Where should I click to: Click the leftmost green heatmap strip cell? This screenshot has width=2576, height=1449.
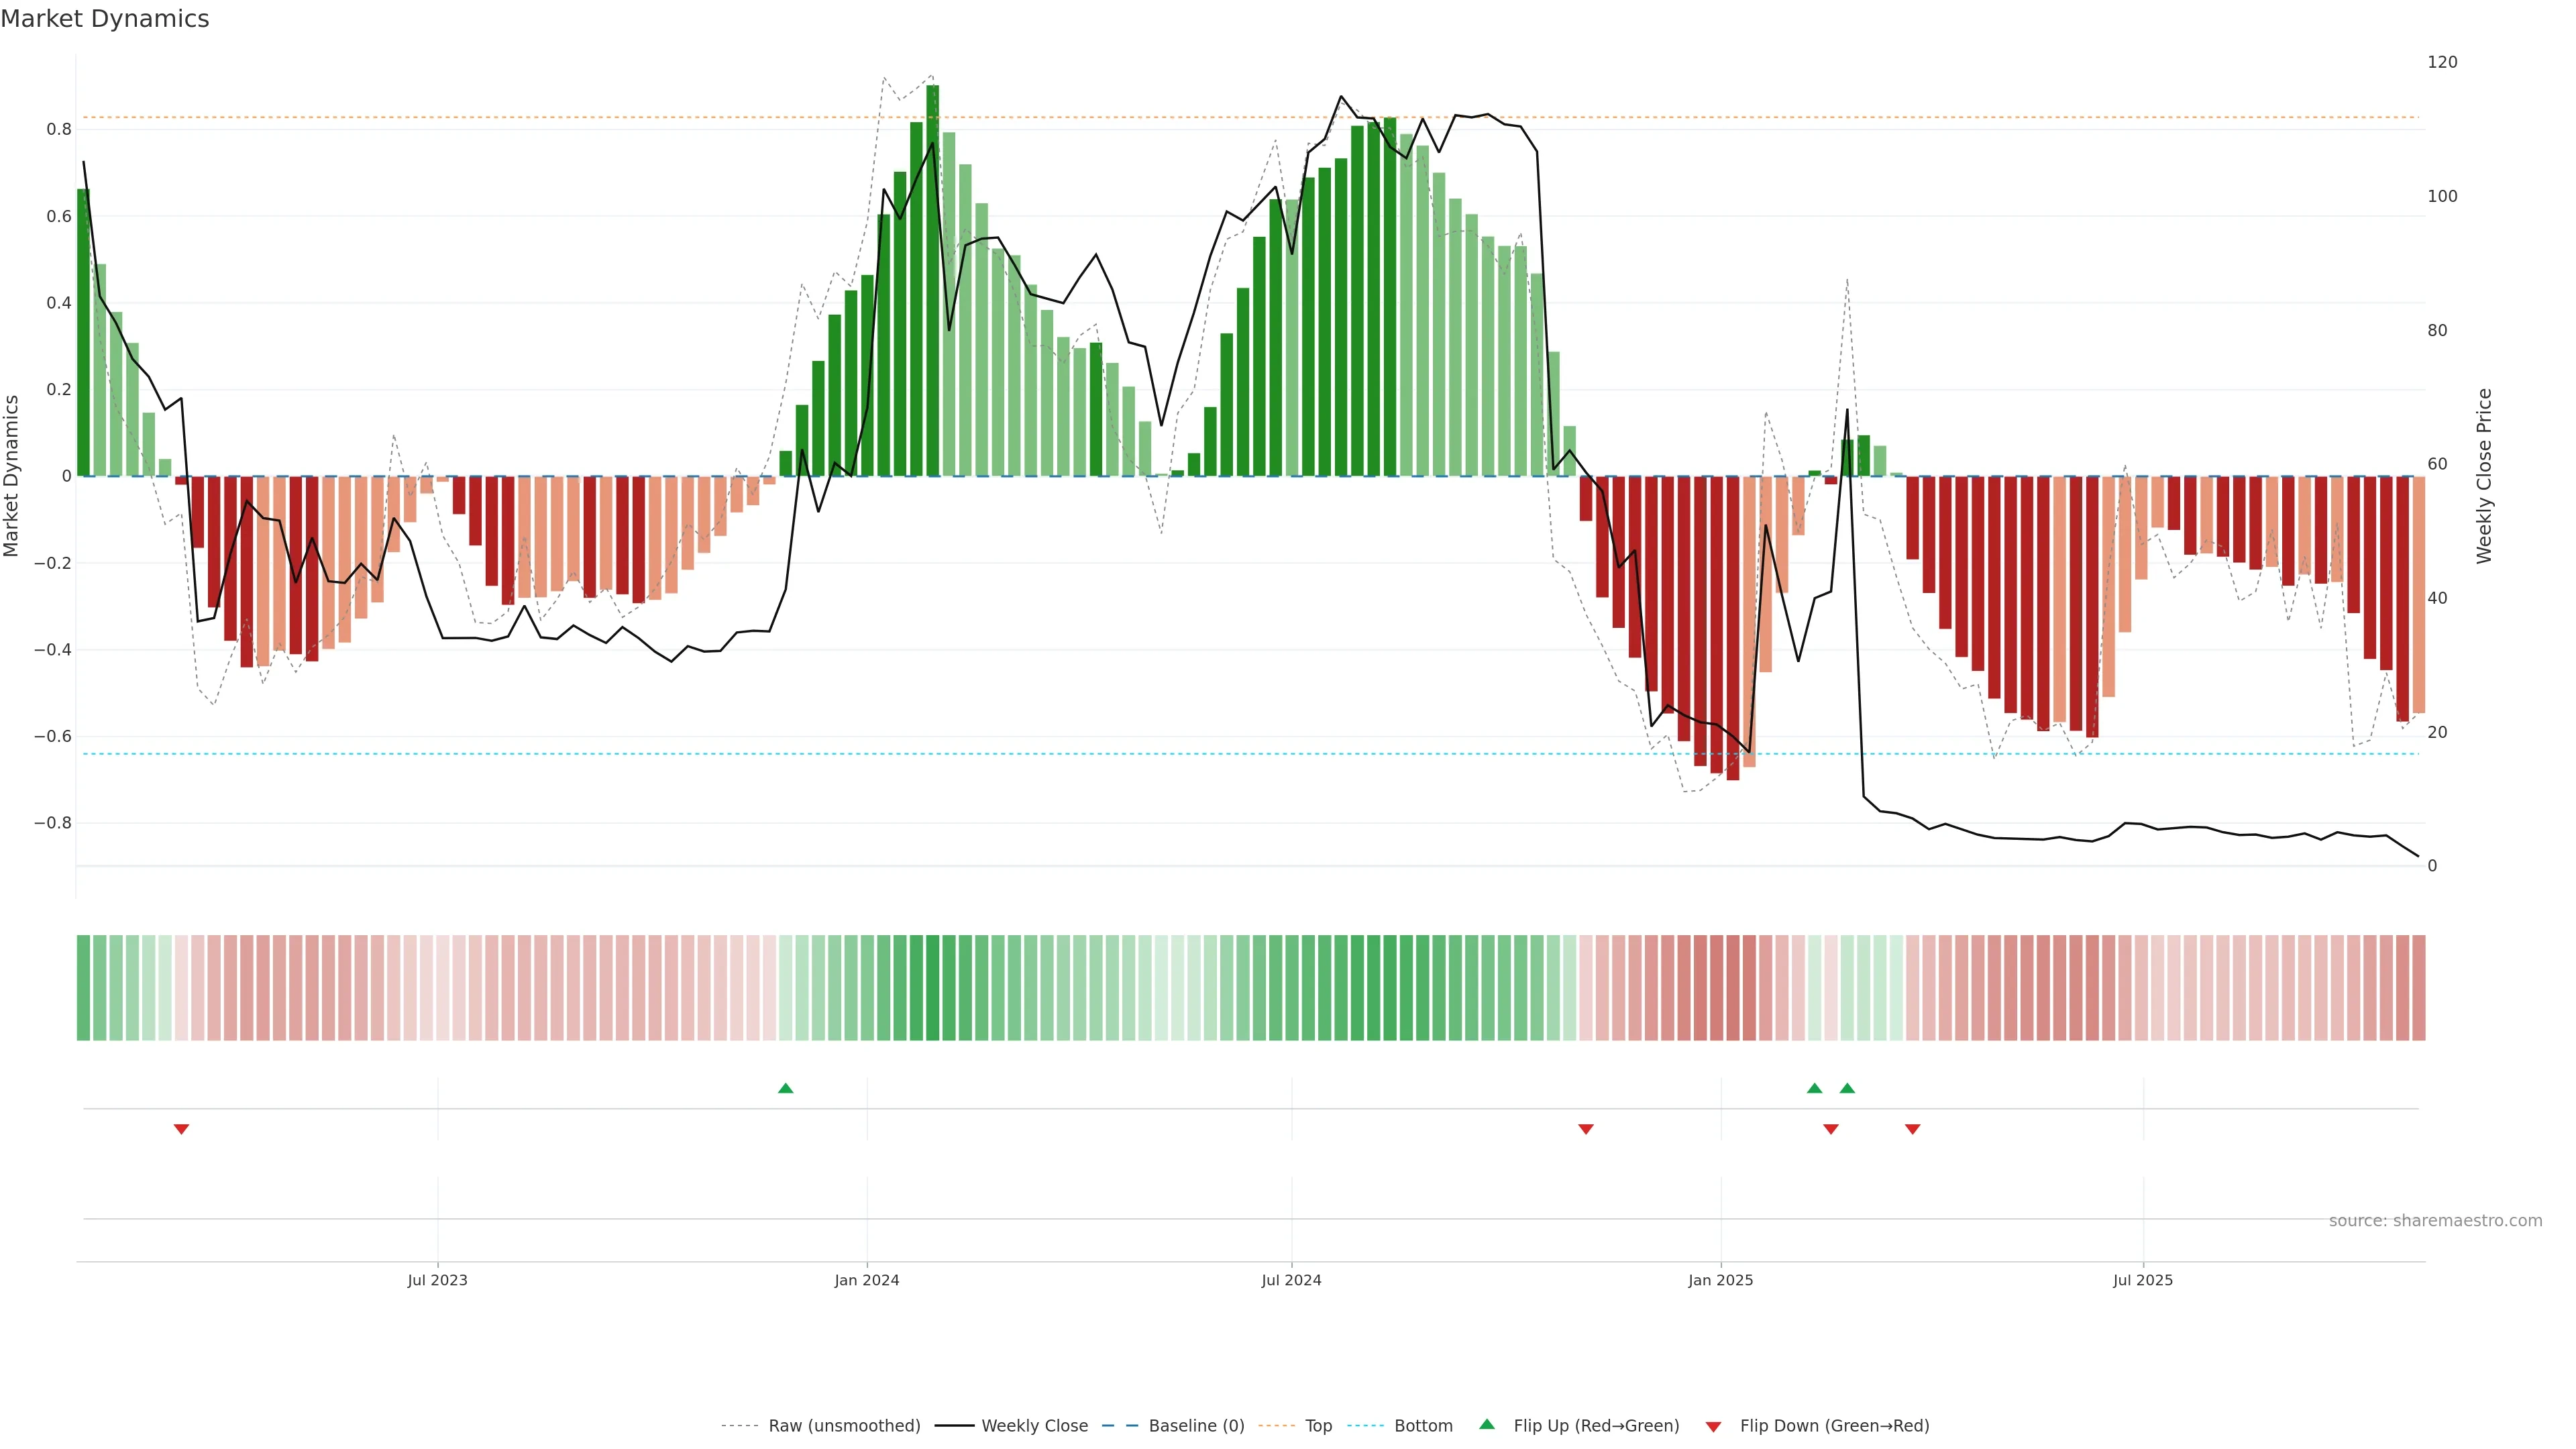click(83, 988)
